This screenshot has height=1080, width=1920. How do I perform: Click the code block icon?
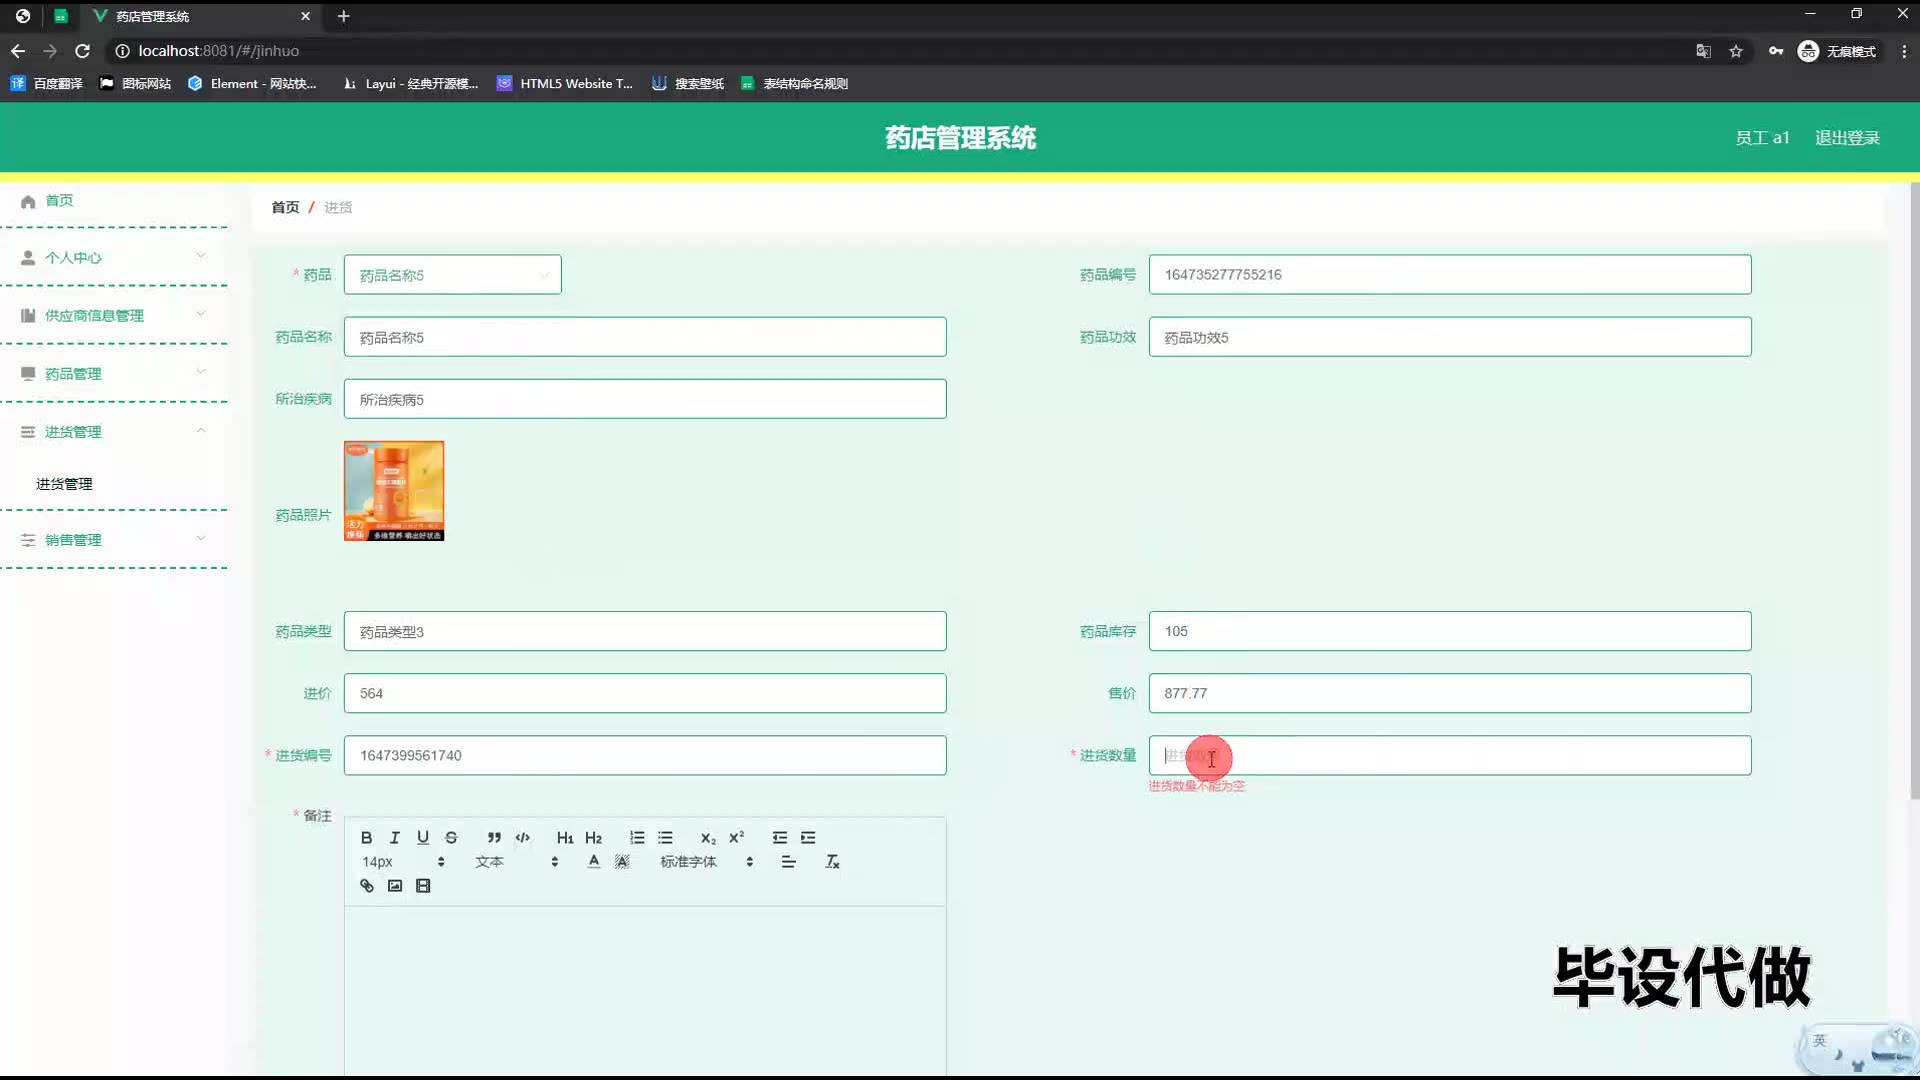[522, 838]
